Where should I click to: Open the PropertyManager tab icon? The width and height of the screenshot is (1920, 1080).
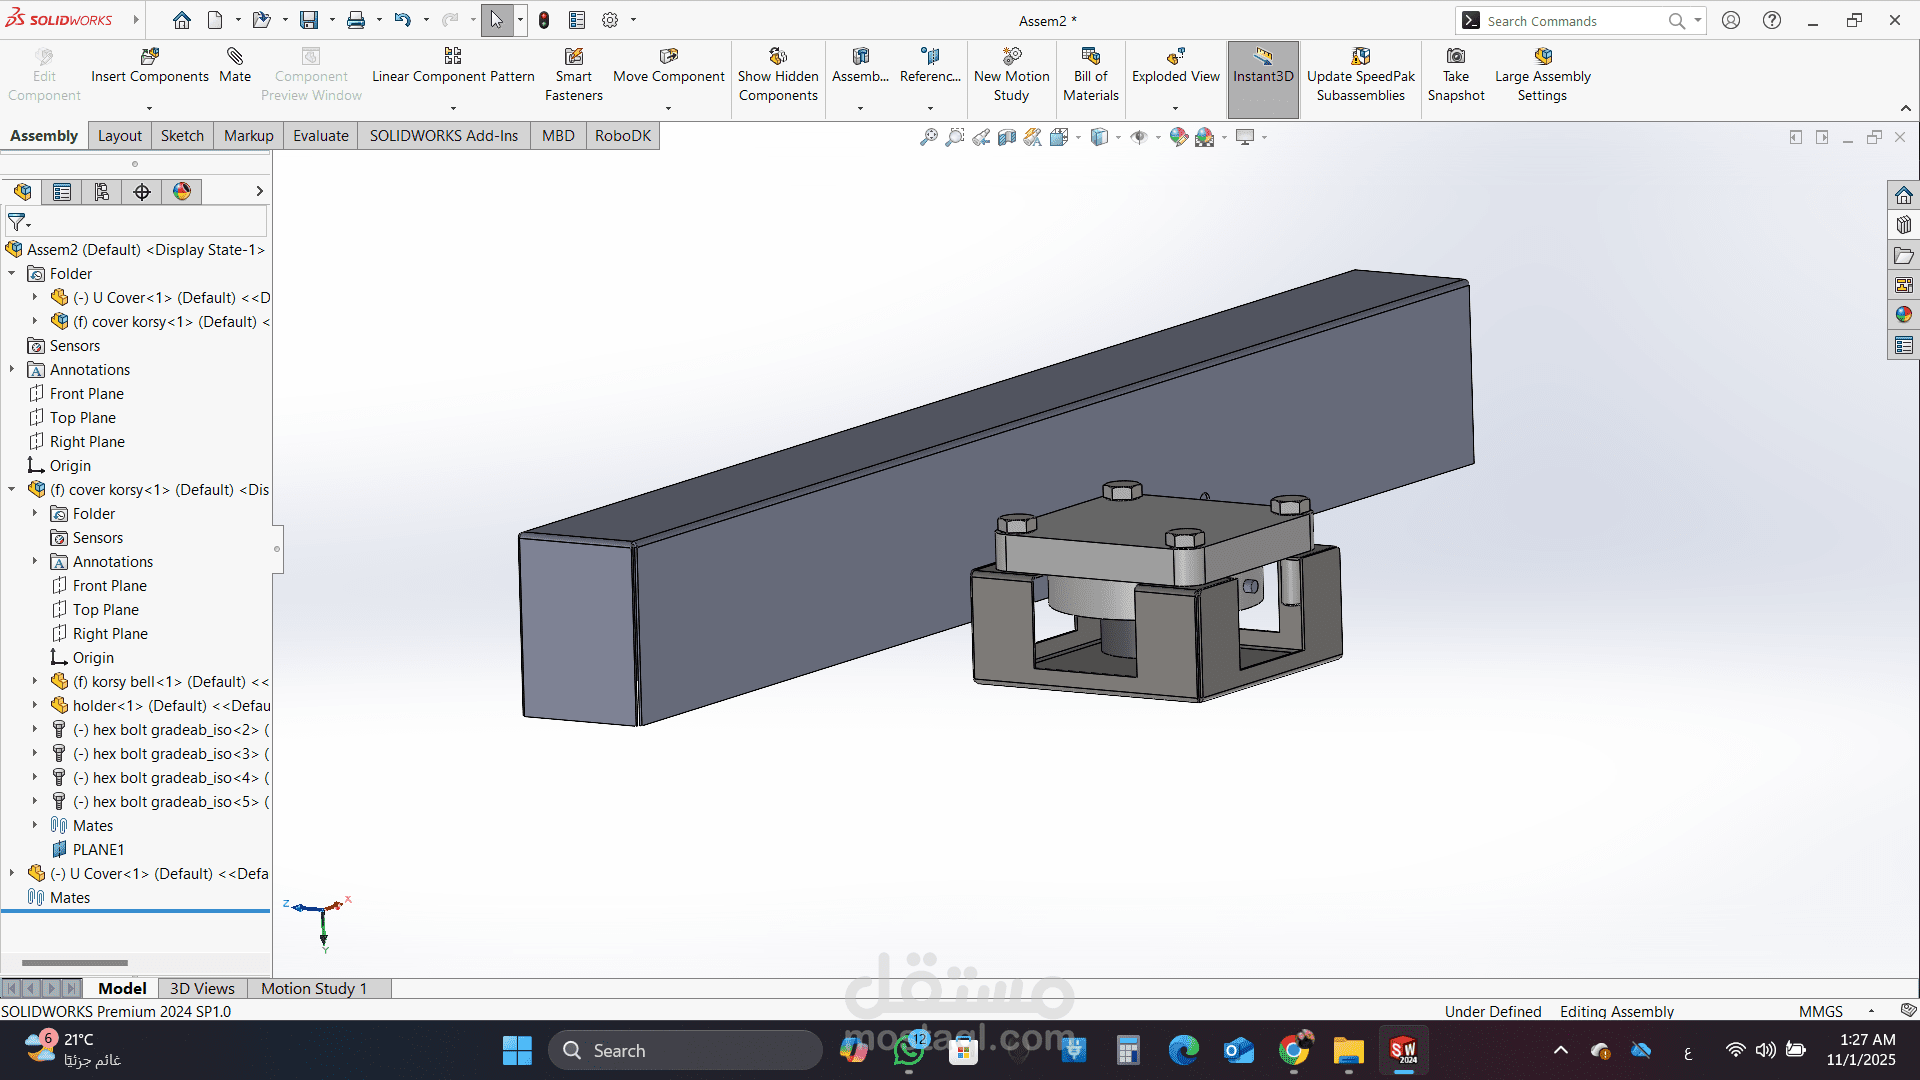pos(62,192)
